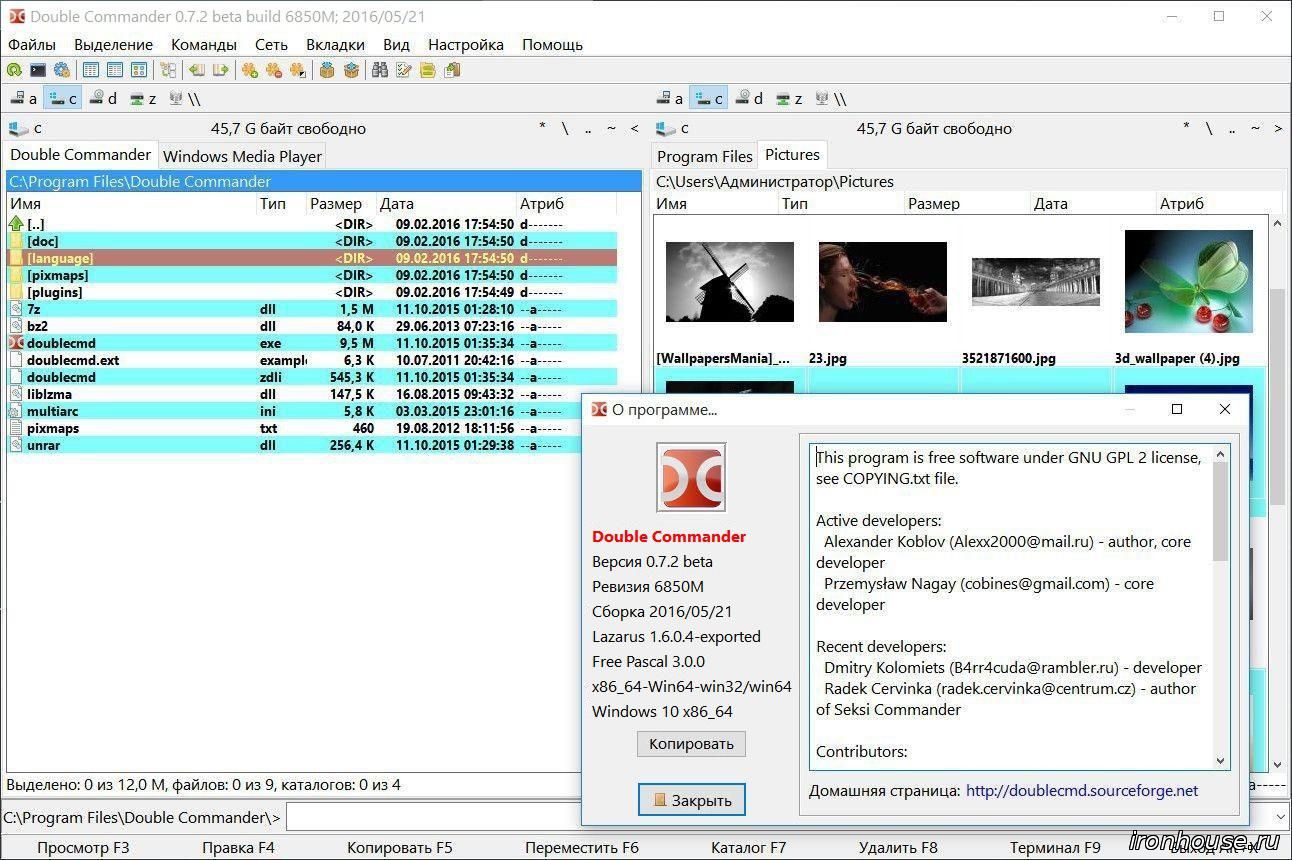
Task: Toggle the tree view panel icon
Action: tap(168, 70)
